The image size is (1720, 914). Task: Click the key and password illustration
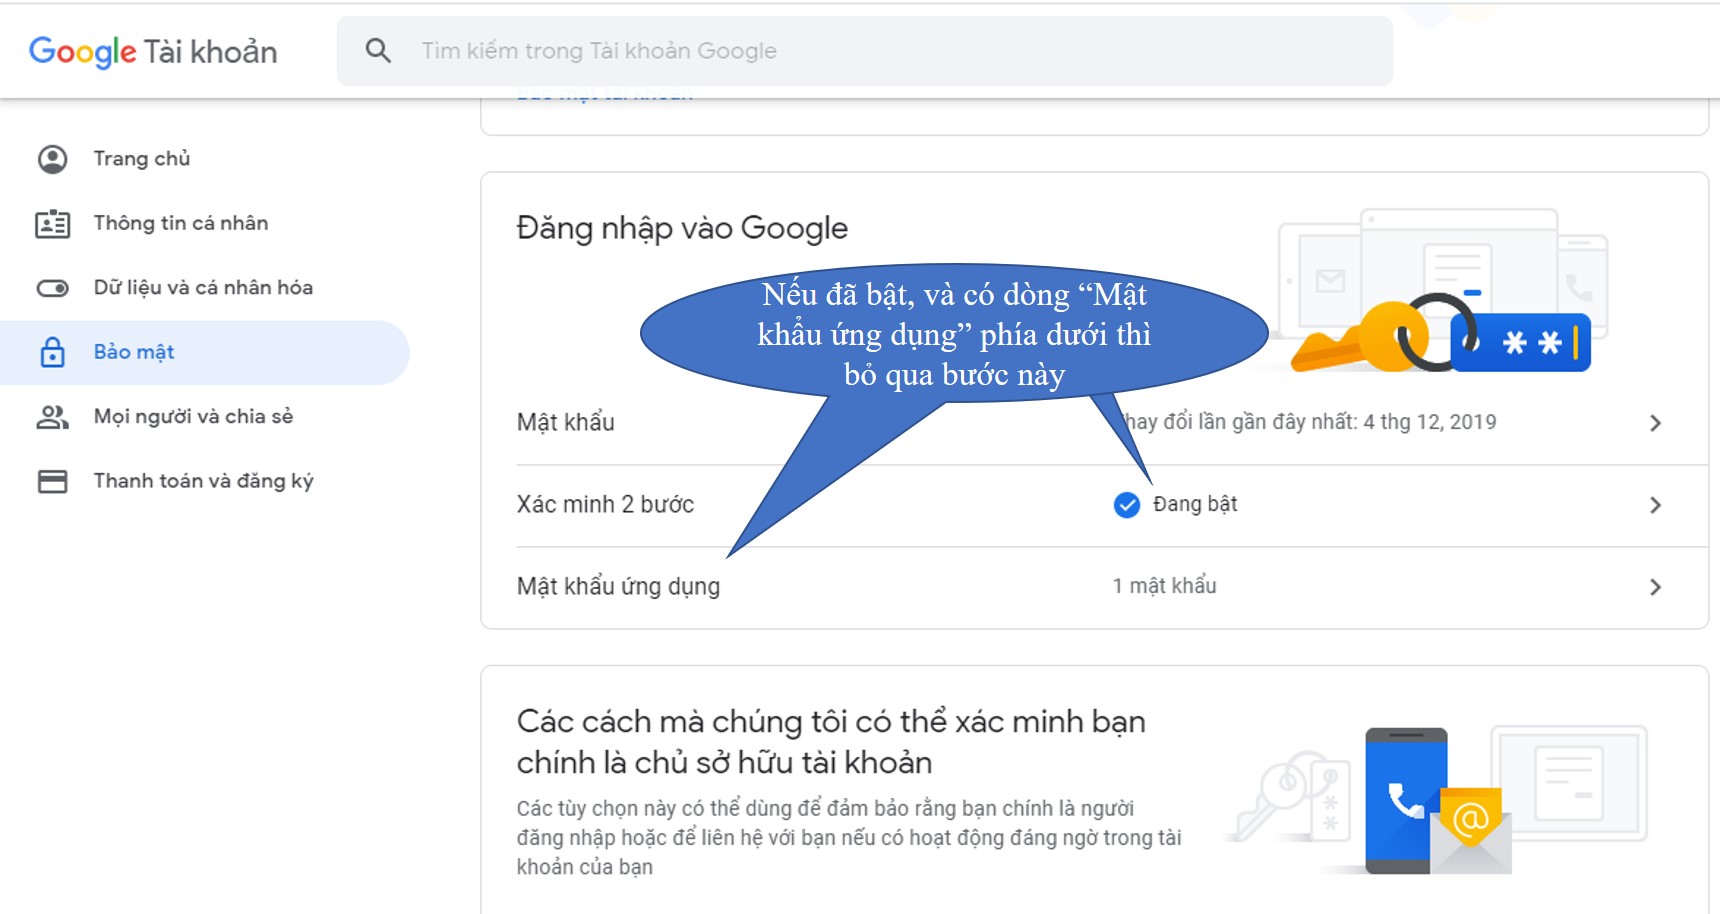[x=1440, y=335]
